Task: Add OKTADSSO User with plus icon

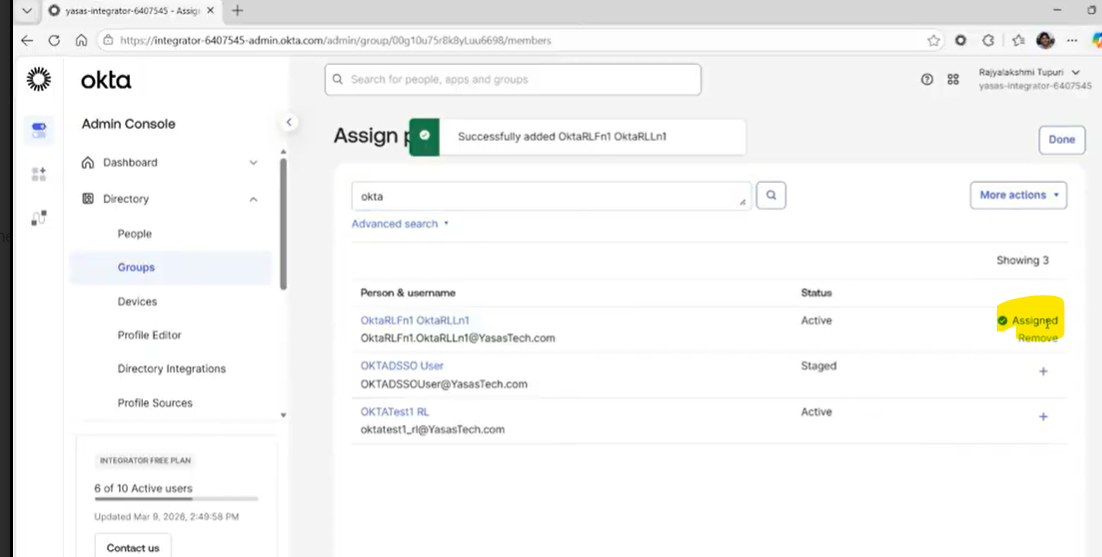Action: point(1043,371)
